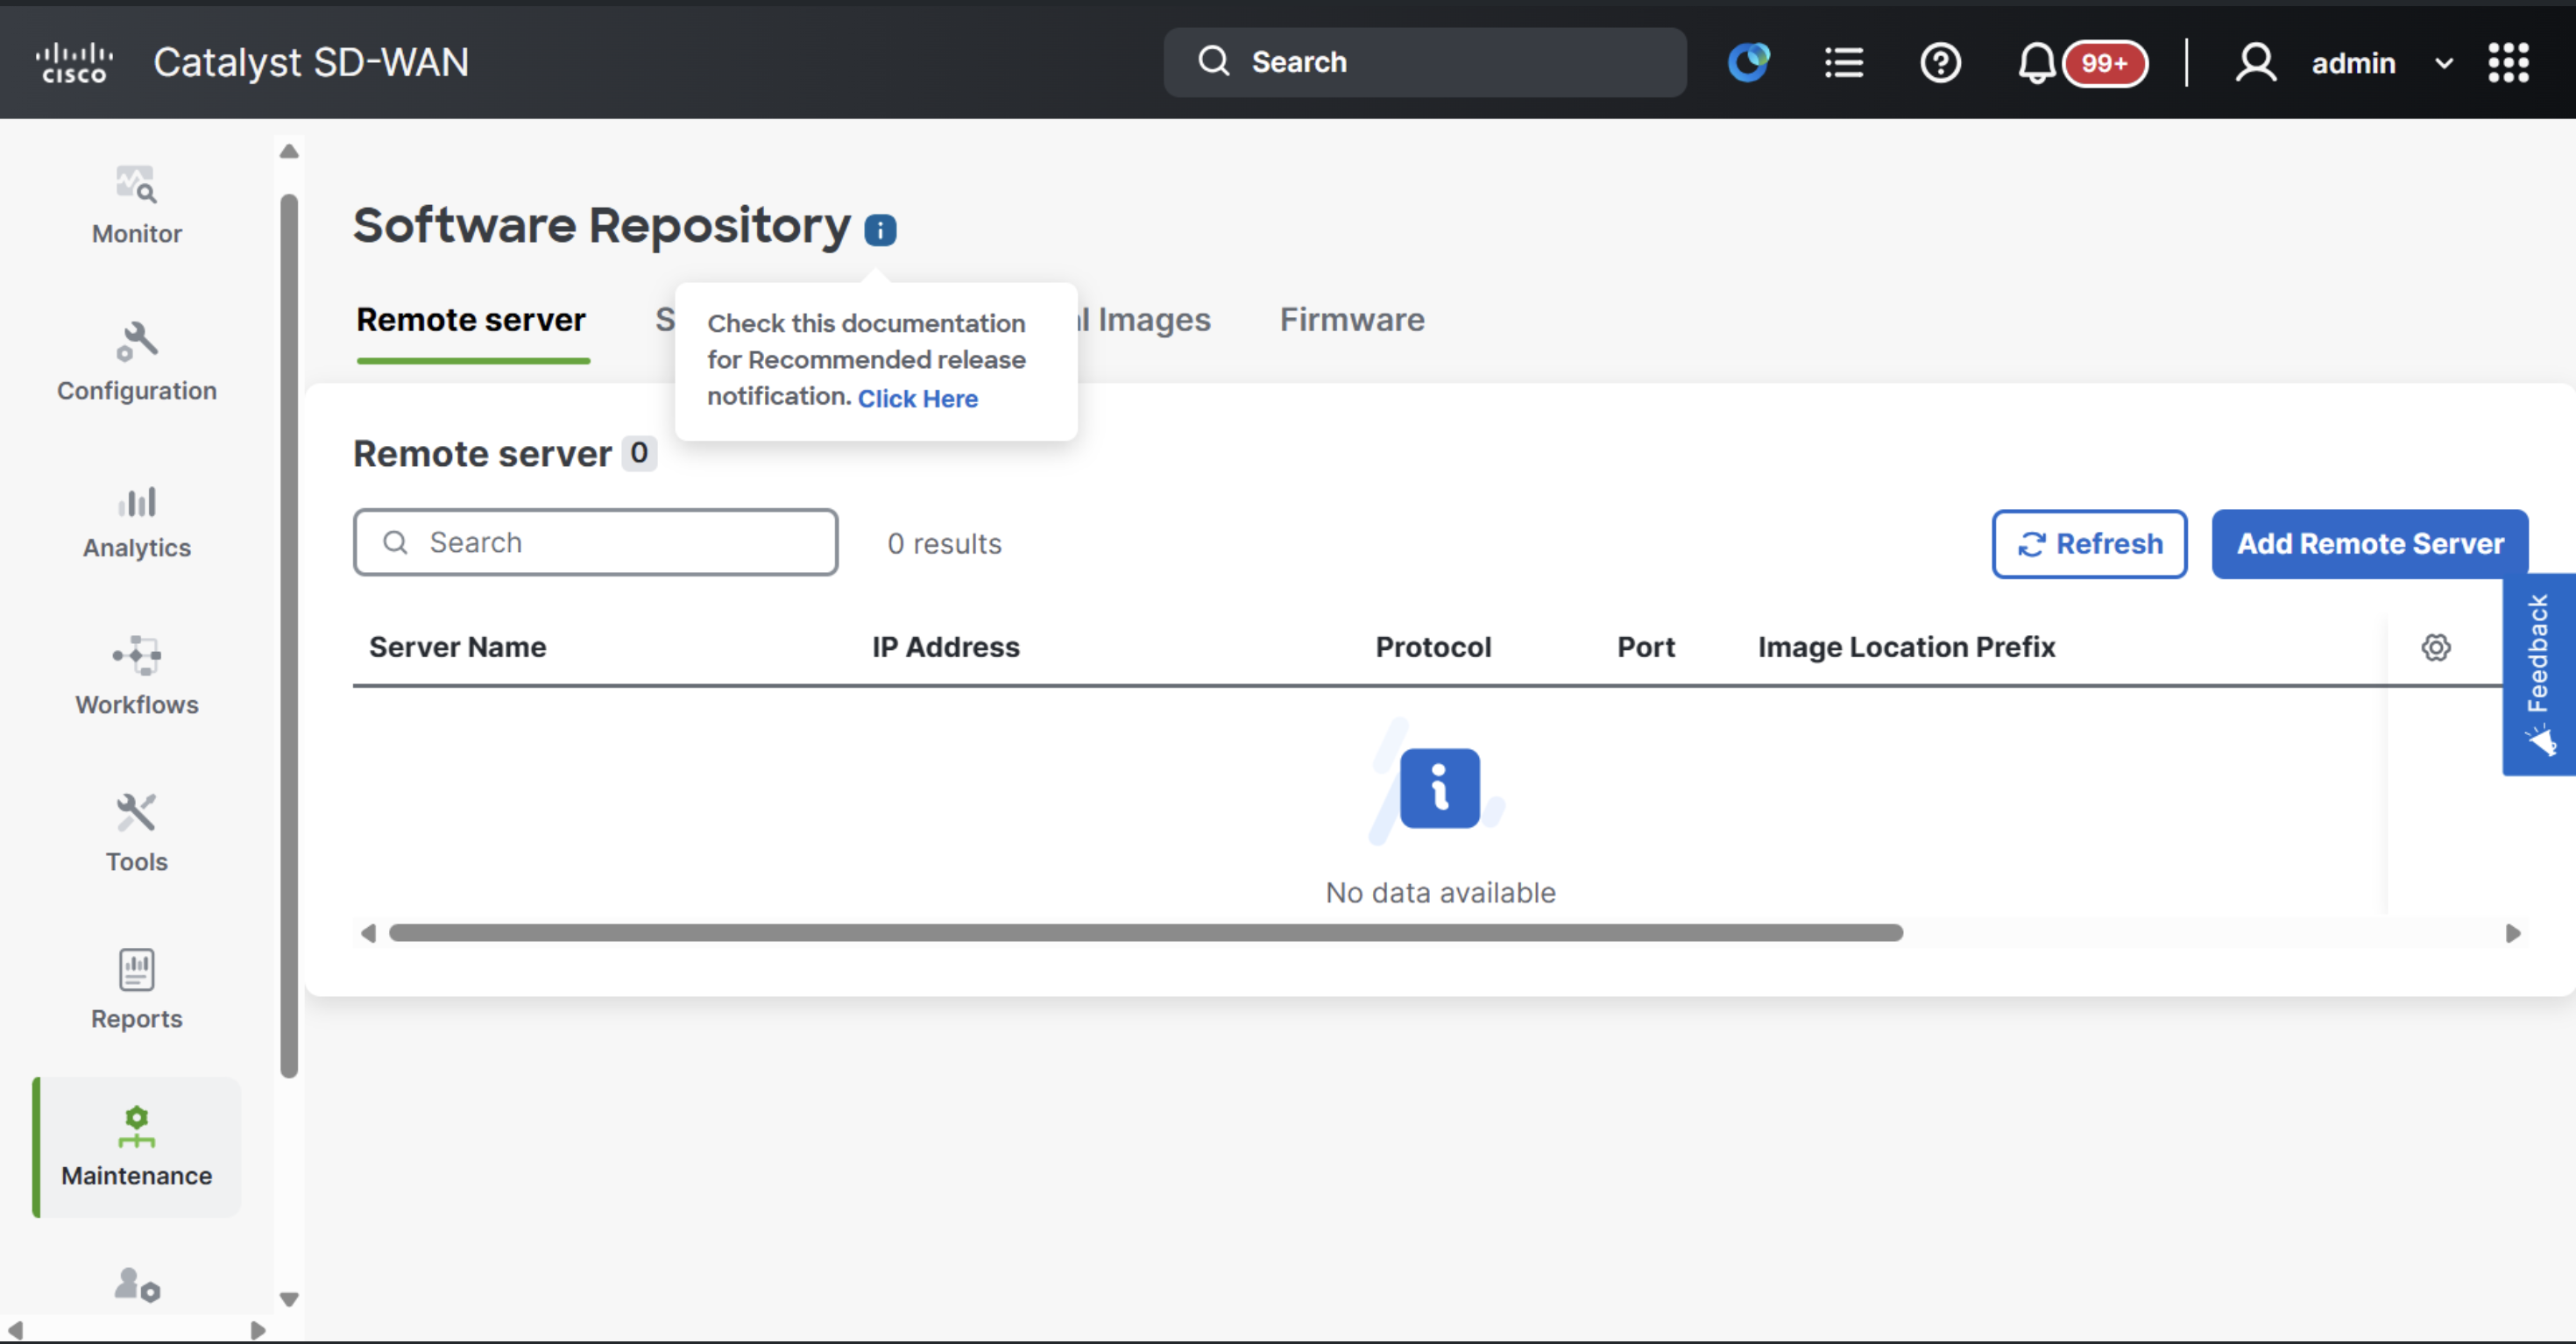The height and width of the screenshot is (1344, 2576).
Task: Follow the Click Here documentation link
Action: point(917,398)
